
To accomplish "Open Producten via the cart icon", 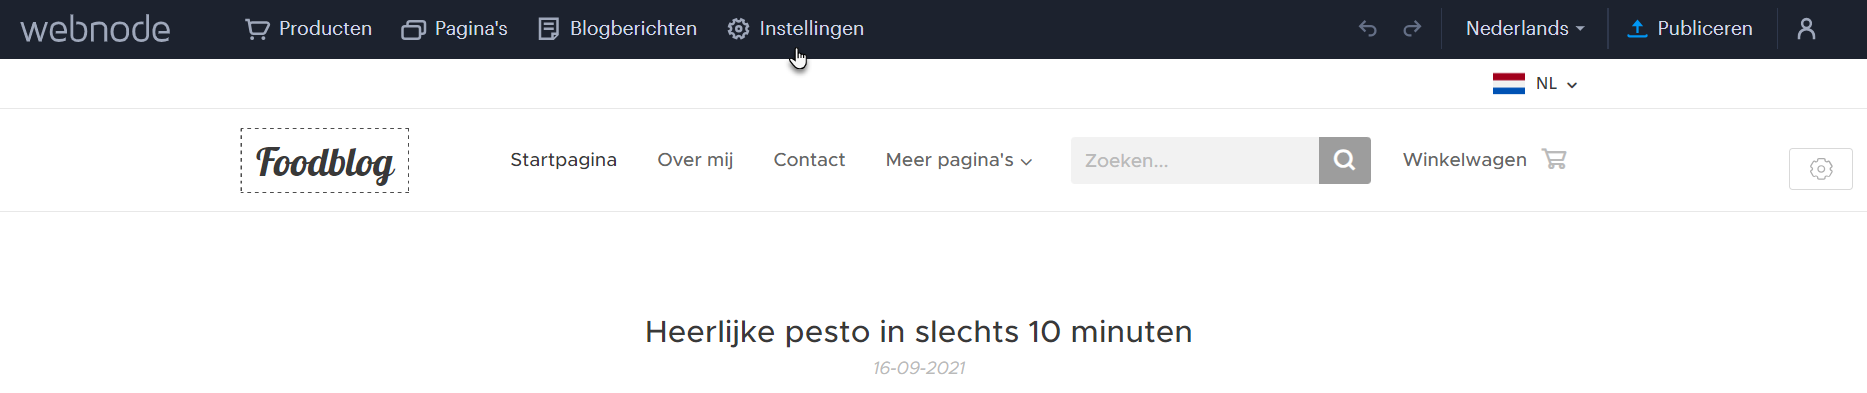I will pos(257,29).
